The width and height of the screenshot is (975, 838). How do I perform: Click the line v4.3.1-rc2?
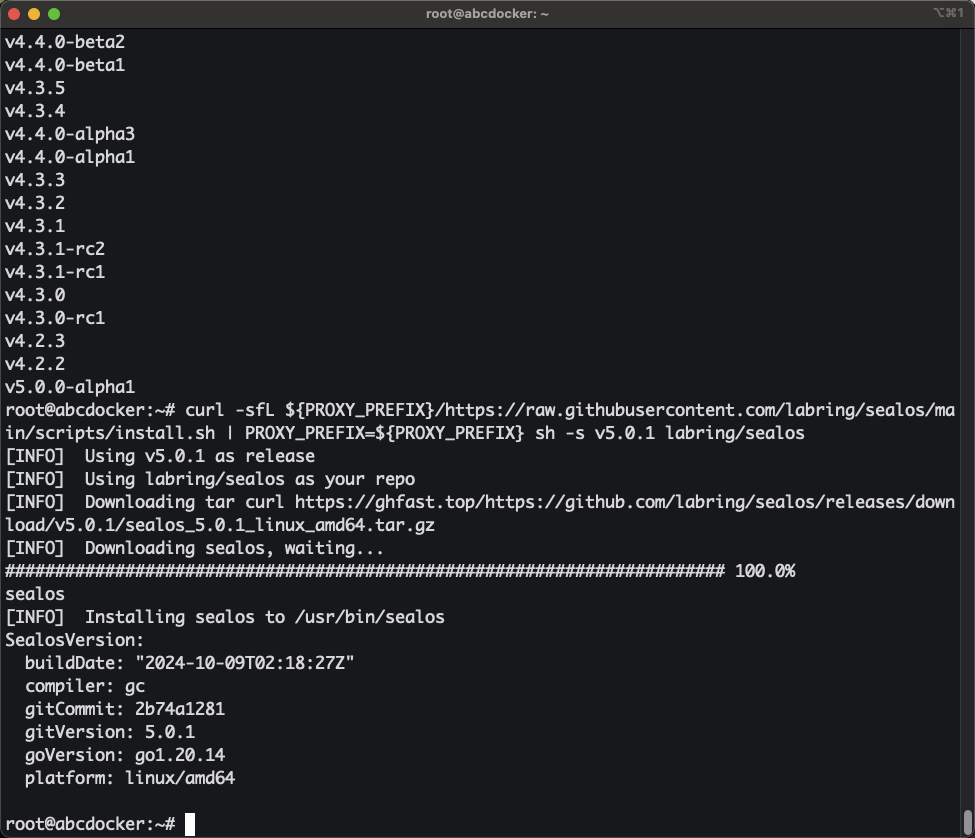tap(55, 249)
